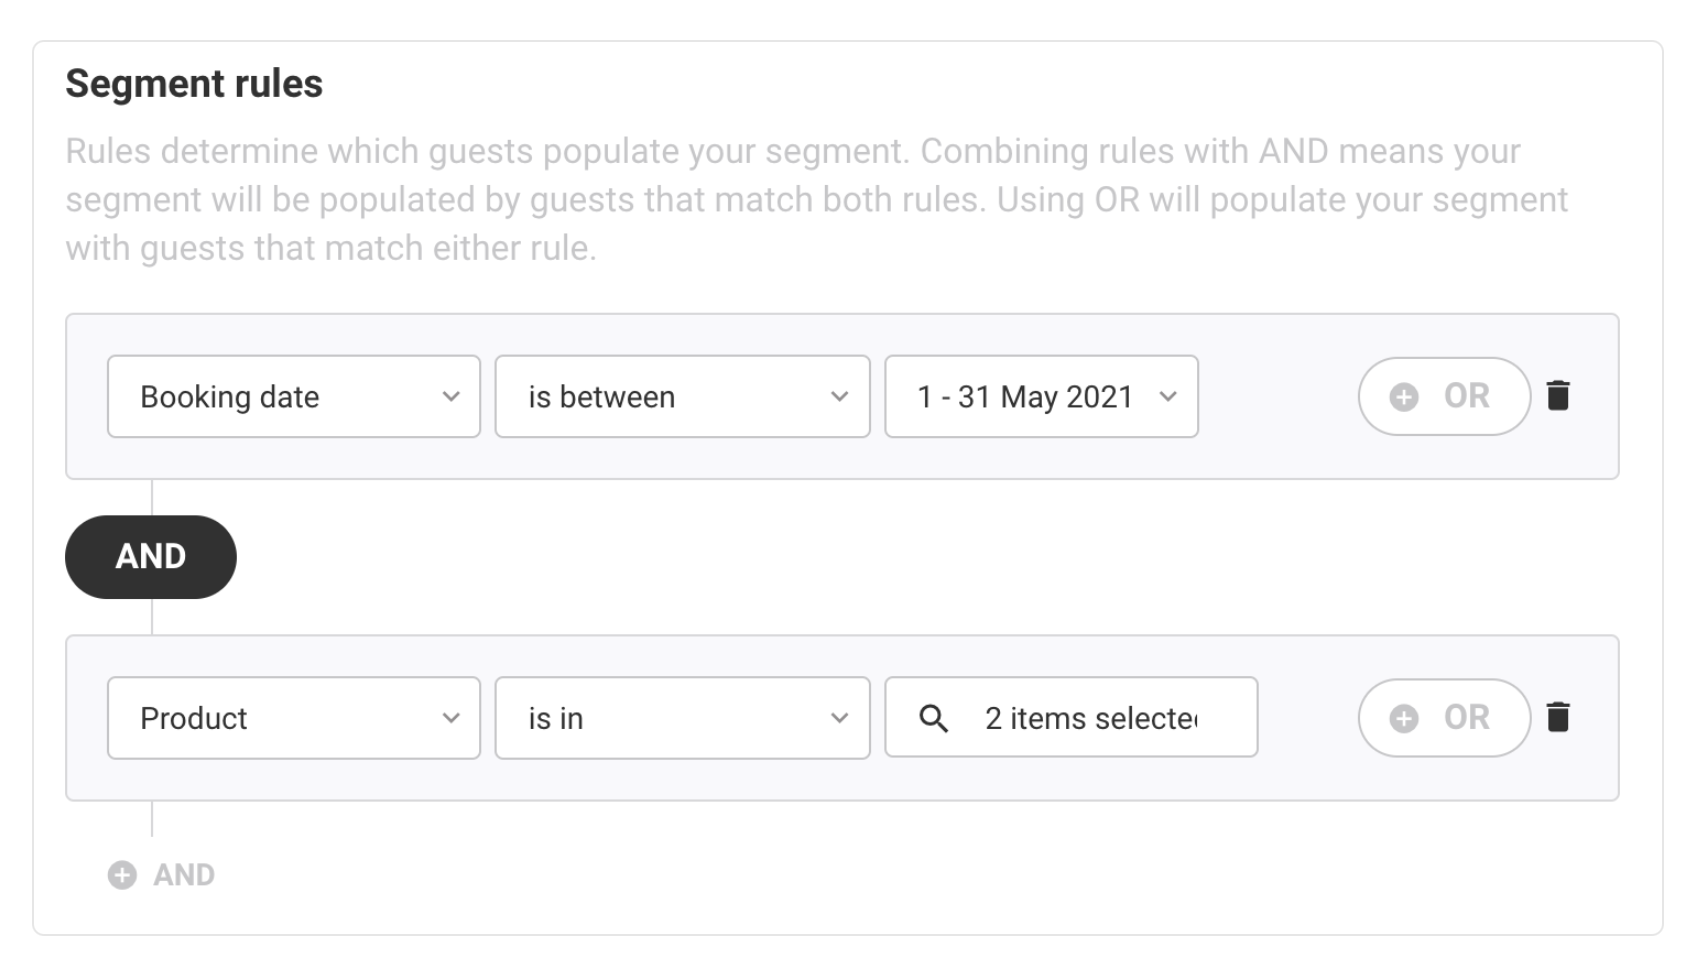Viewport: 1700px width, 972px height.
Task: Add another AND rule at bottom
Action: pyautogui.click(x=161, y=875)
